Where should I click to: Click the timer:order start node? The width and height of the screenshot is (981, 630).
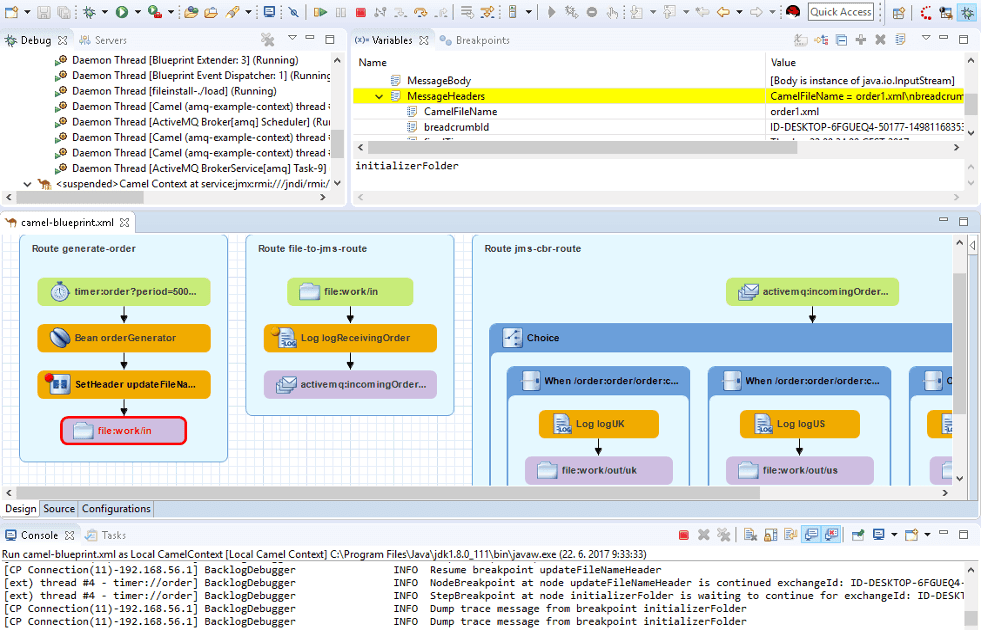coord(124,292)
